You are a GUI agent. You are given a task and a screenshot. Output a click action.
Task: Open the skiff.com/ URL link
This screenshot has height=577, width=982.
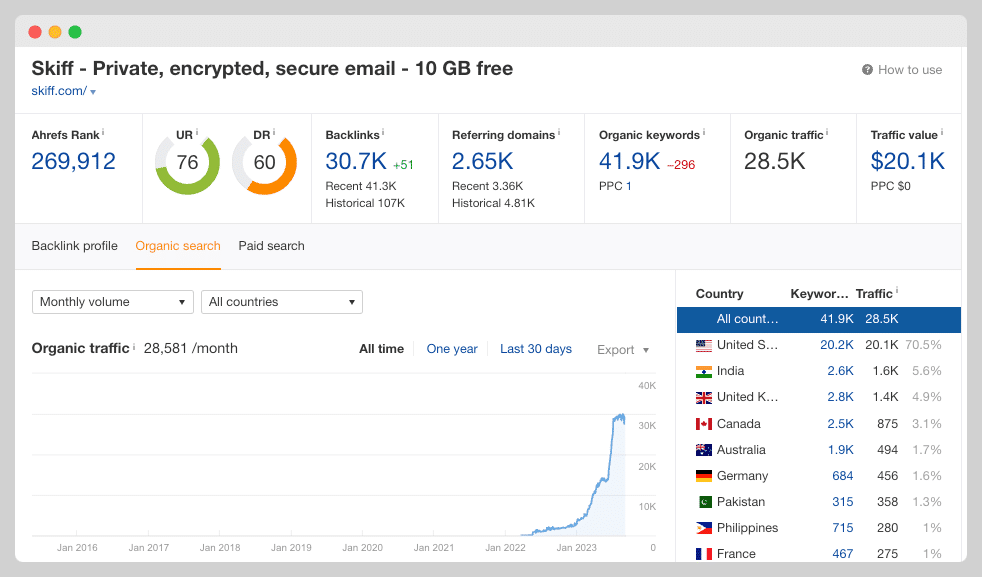(59, 91)
